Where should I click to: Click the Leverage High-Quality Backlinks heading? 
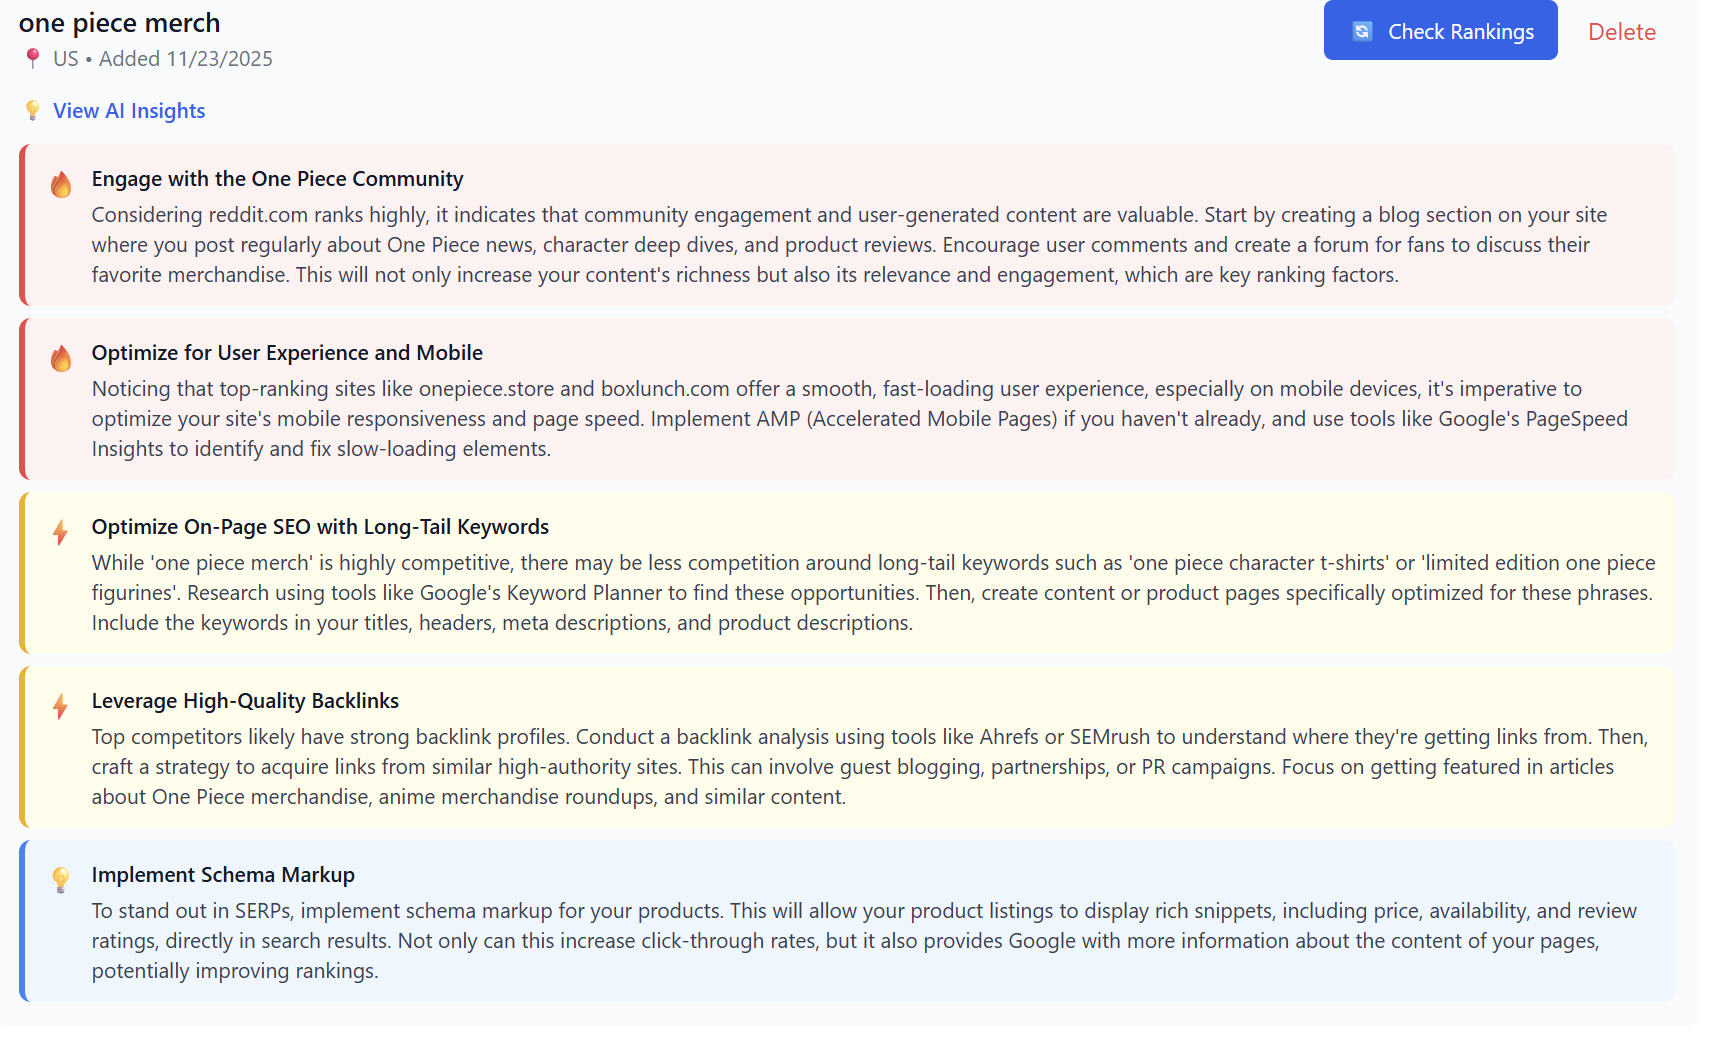245,701
